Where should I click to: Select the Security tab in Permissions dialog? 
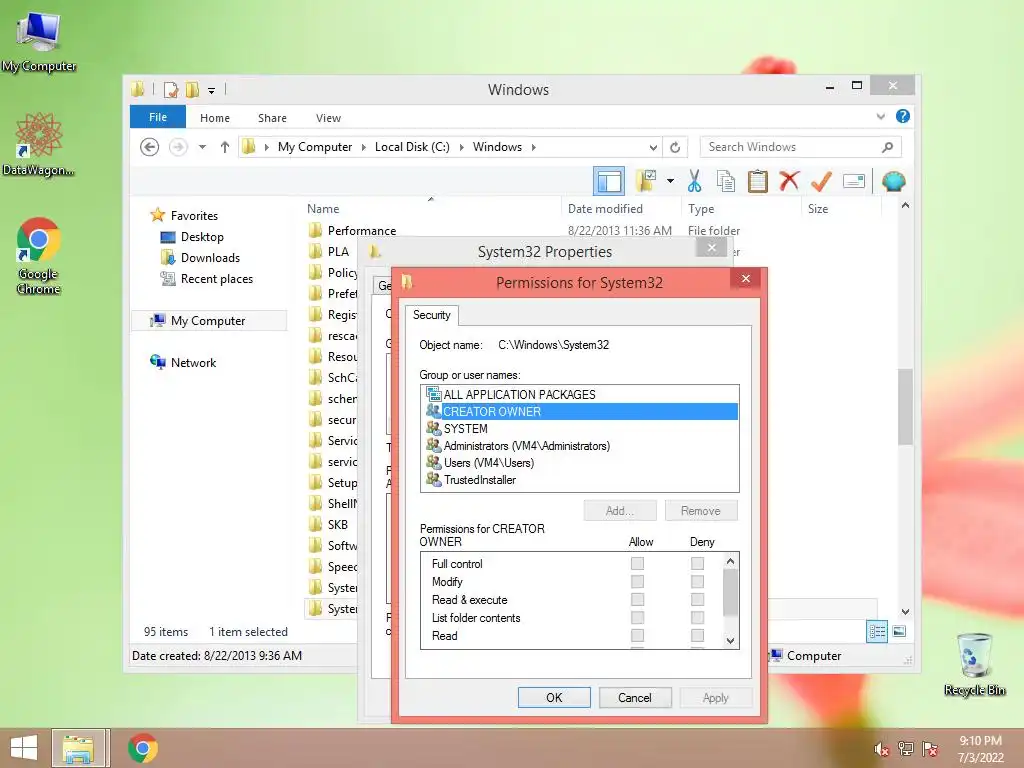(x=432, y=315)
